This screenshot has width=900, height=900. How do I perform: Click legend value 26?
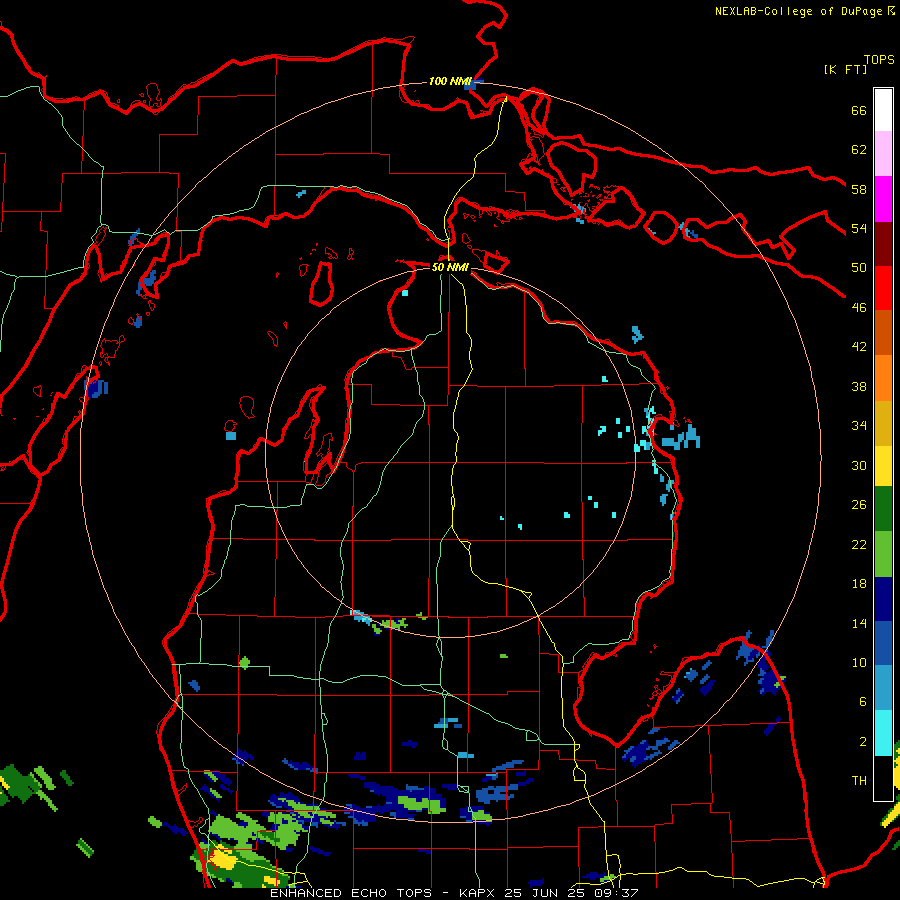coord(859,505)
